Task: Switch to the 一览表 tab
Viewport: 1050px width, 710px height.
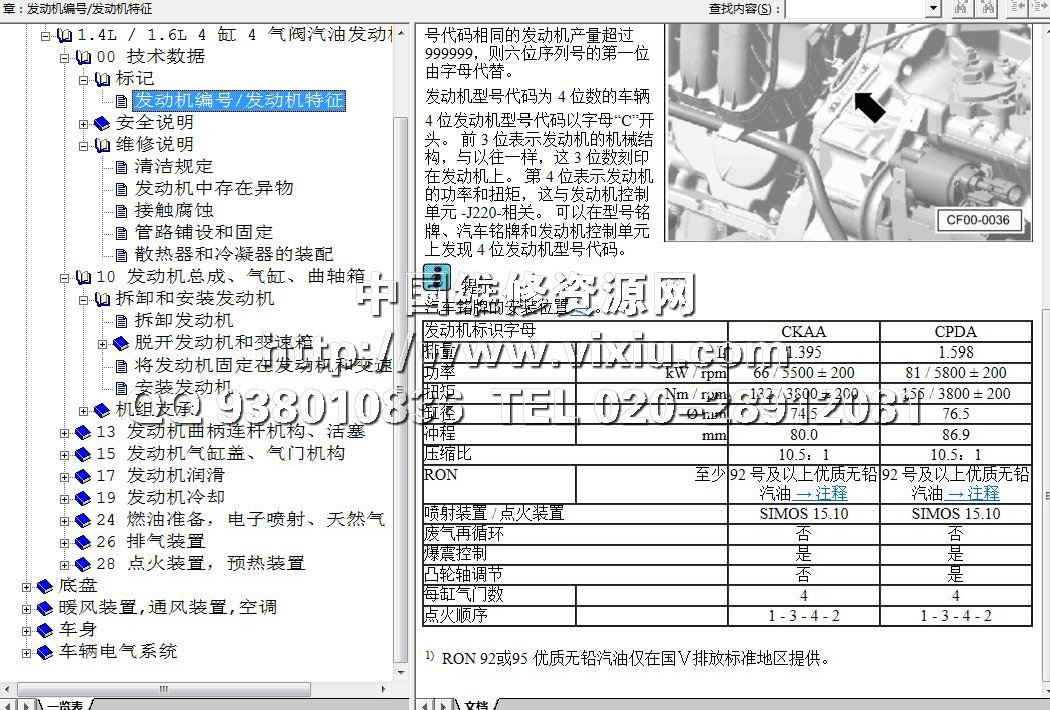Action: click(x=65, y=704)
